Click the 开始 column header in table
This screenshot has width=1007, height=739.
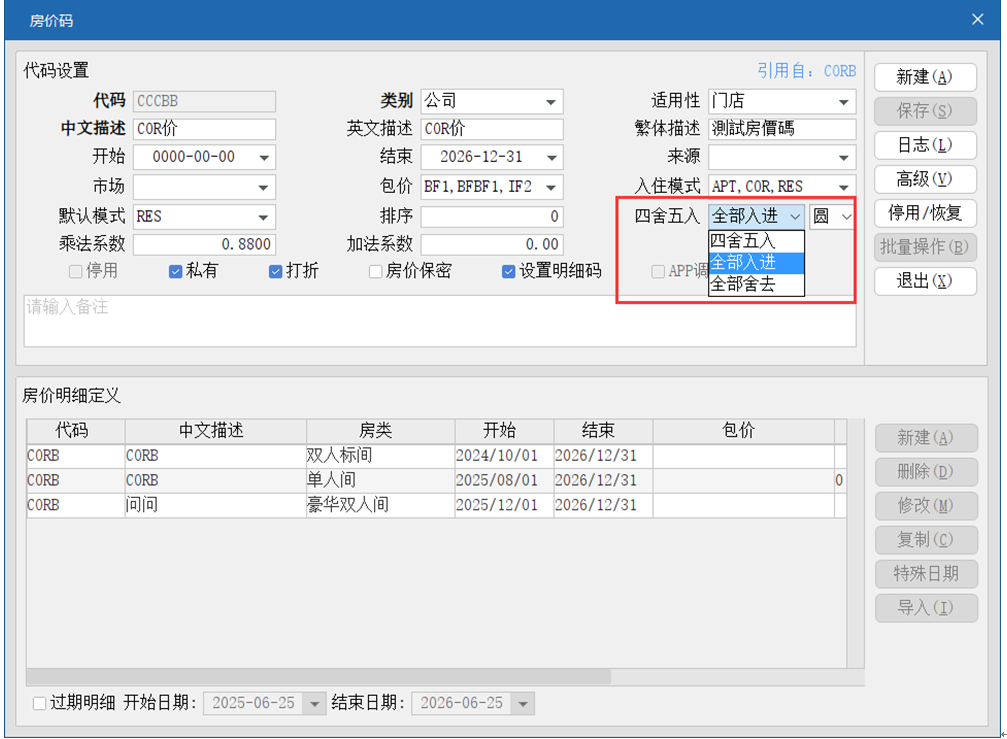pos(504,431)
